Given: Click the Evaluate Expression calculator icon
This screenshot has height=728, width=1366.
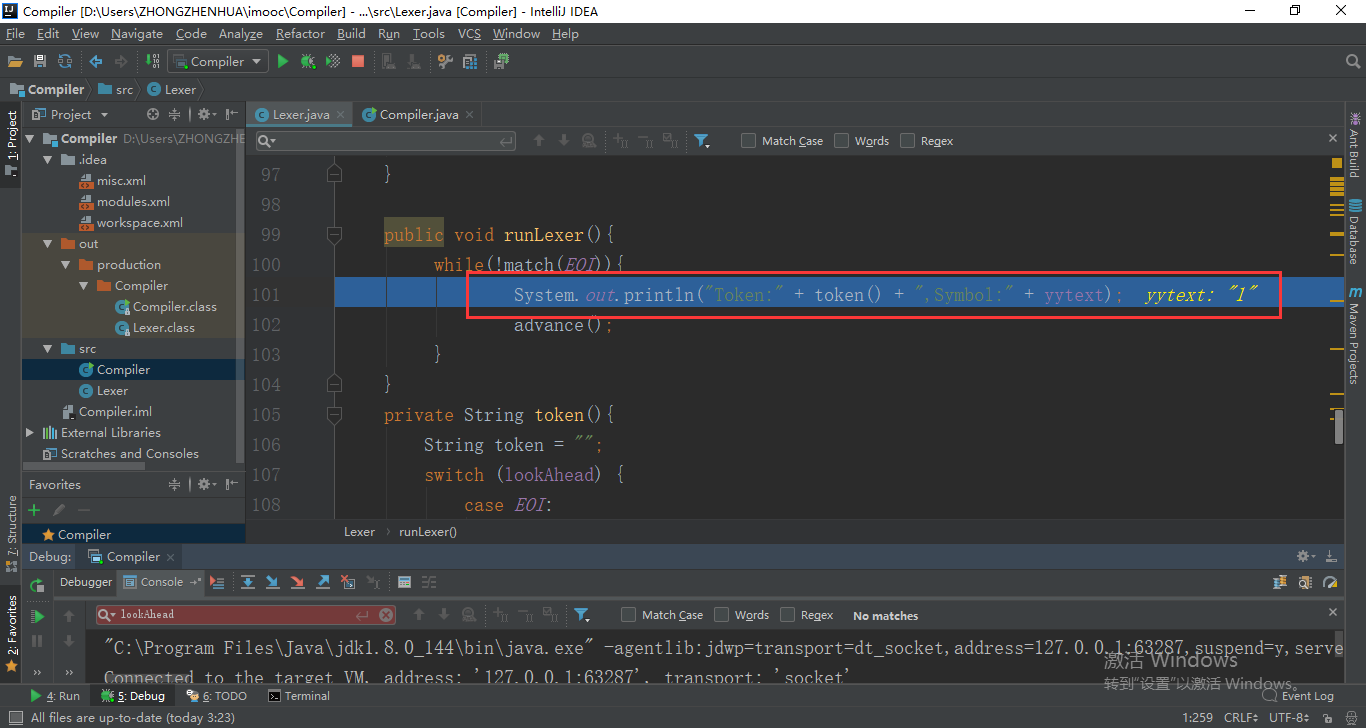Looking at the screenshot, I should (x=404, y=582).
